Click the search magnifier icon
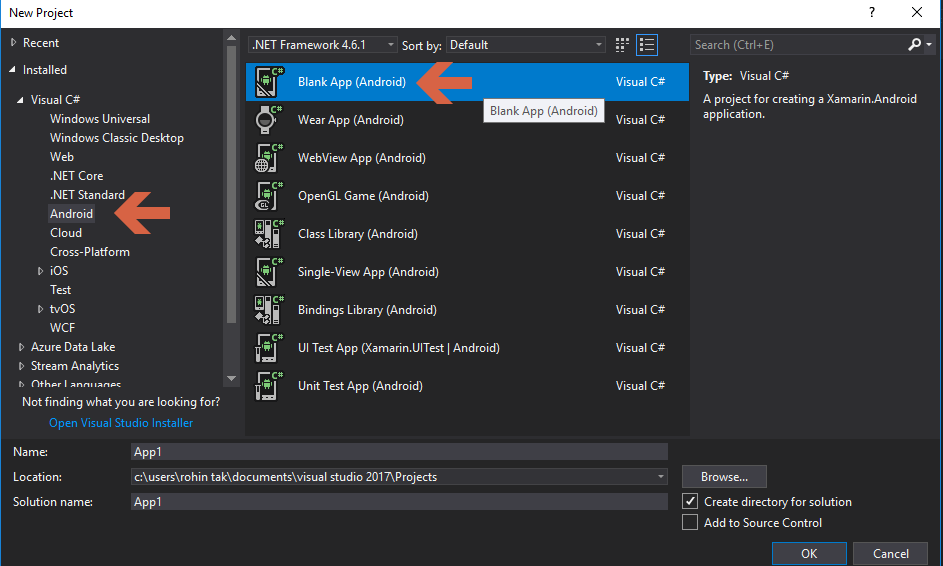This screenshot has height=566, width=943. (914, 45)
